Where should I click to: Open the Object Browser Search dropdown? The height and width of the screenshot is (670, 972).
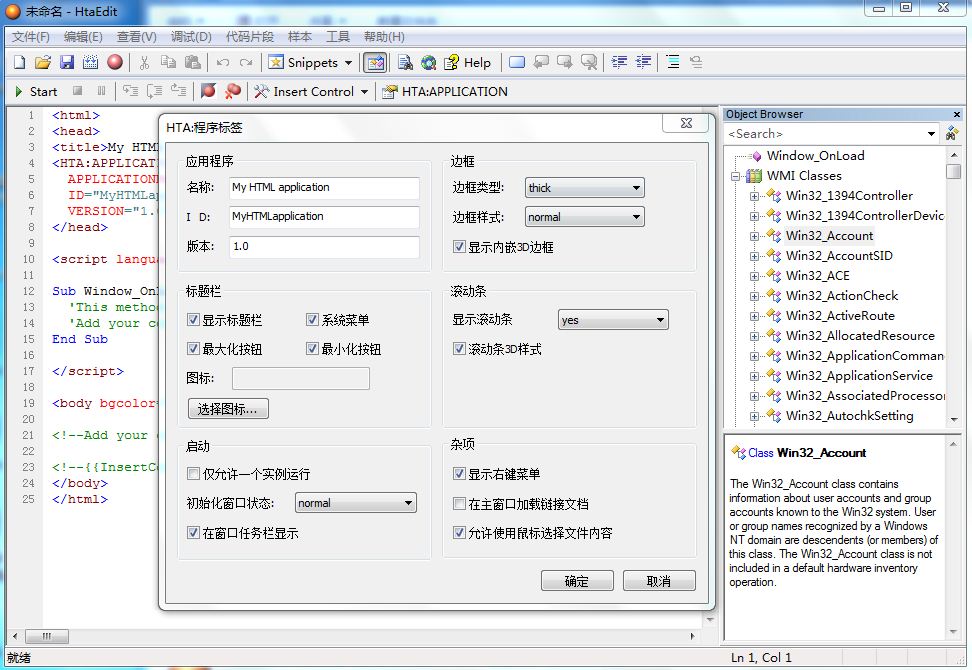pos(931,134)
